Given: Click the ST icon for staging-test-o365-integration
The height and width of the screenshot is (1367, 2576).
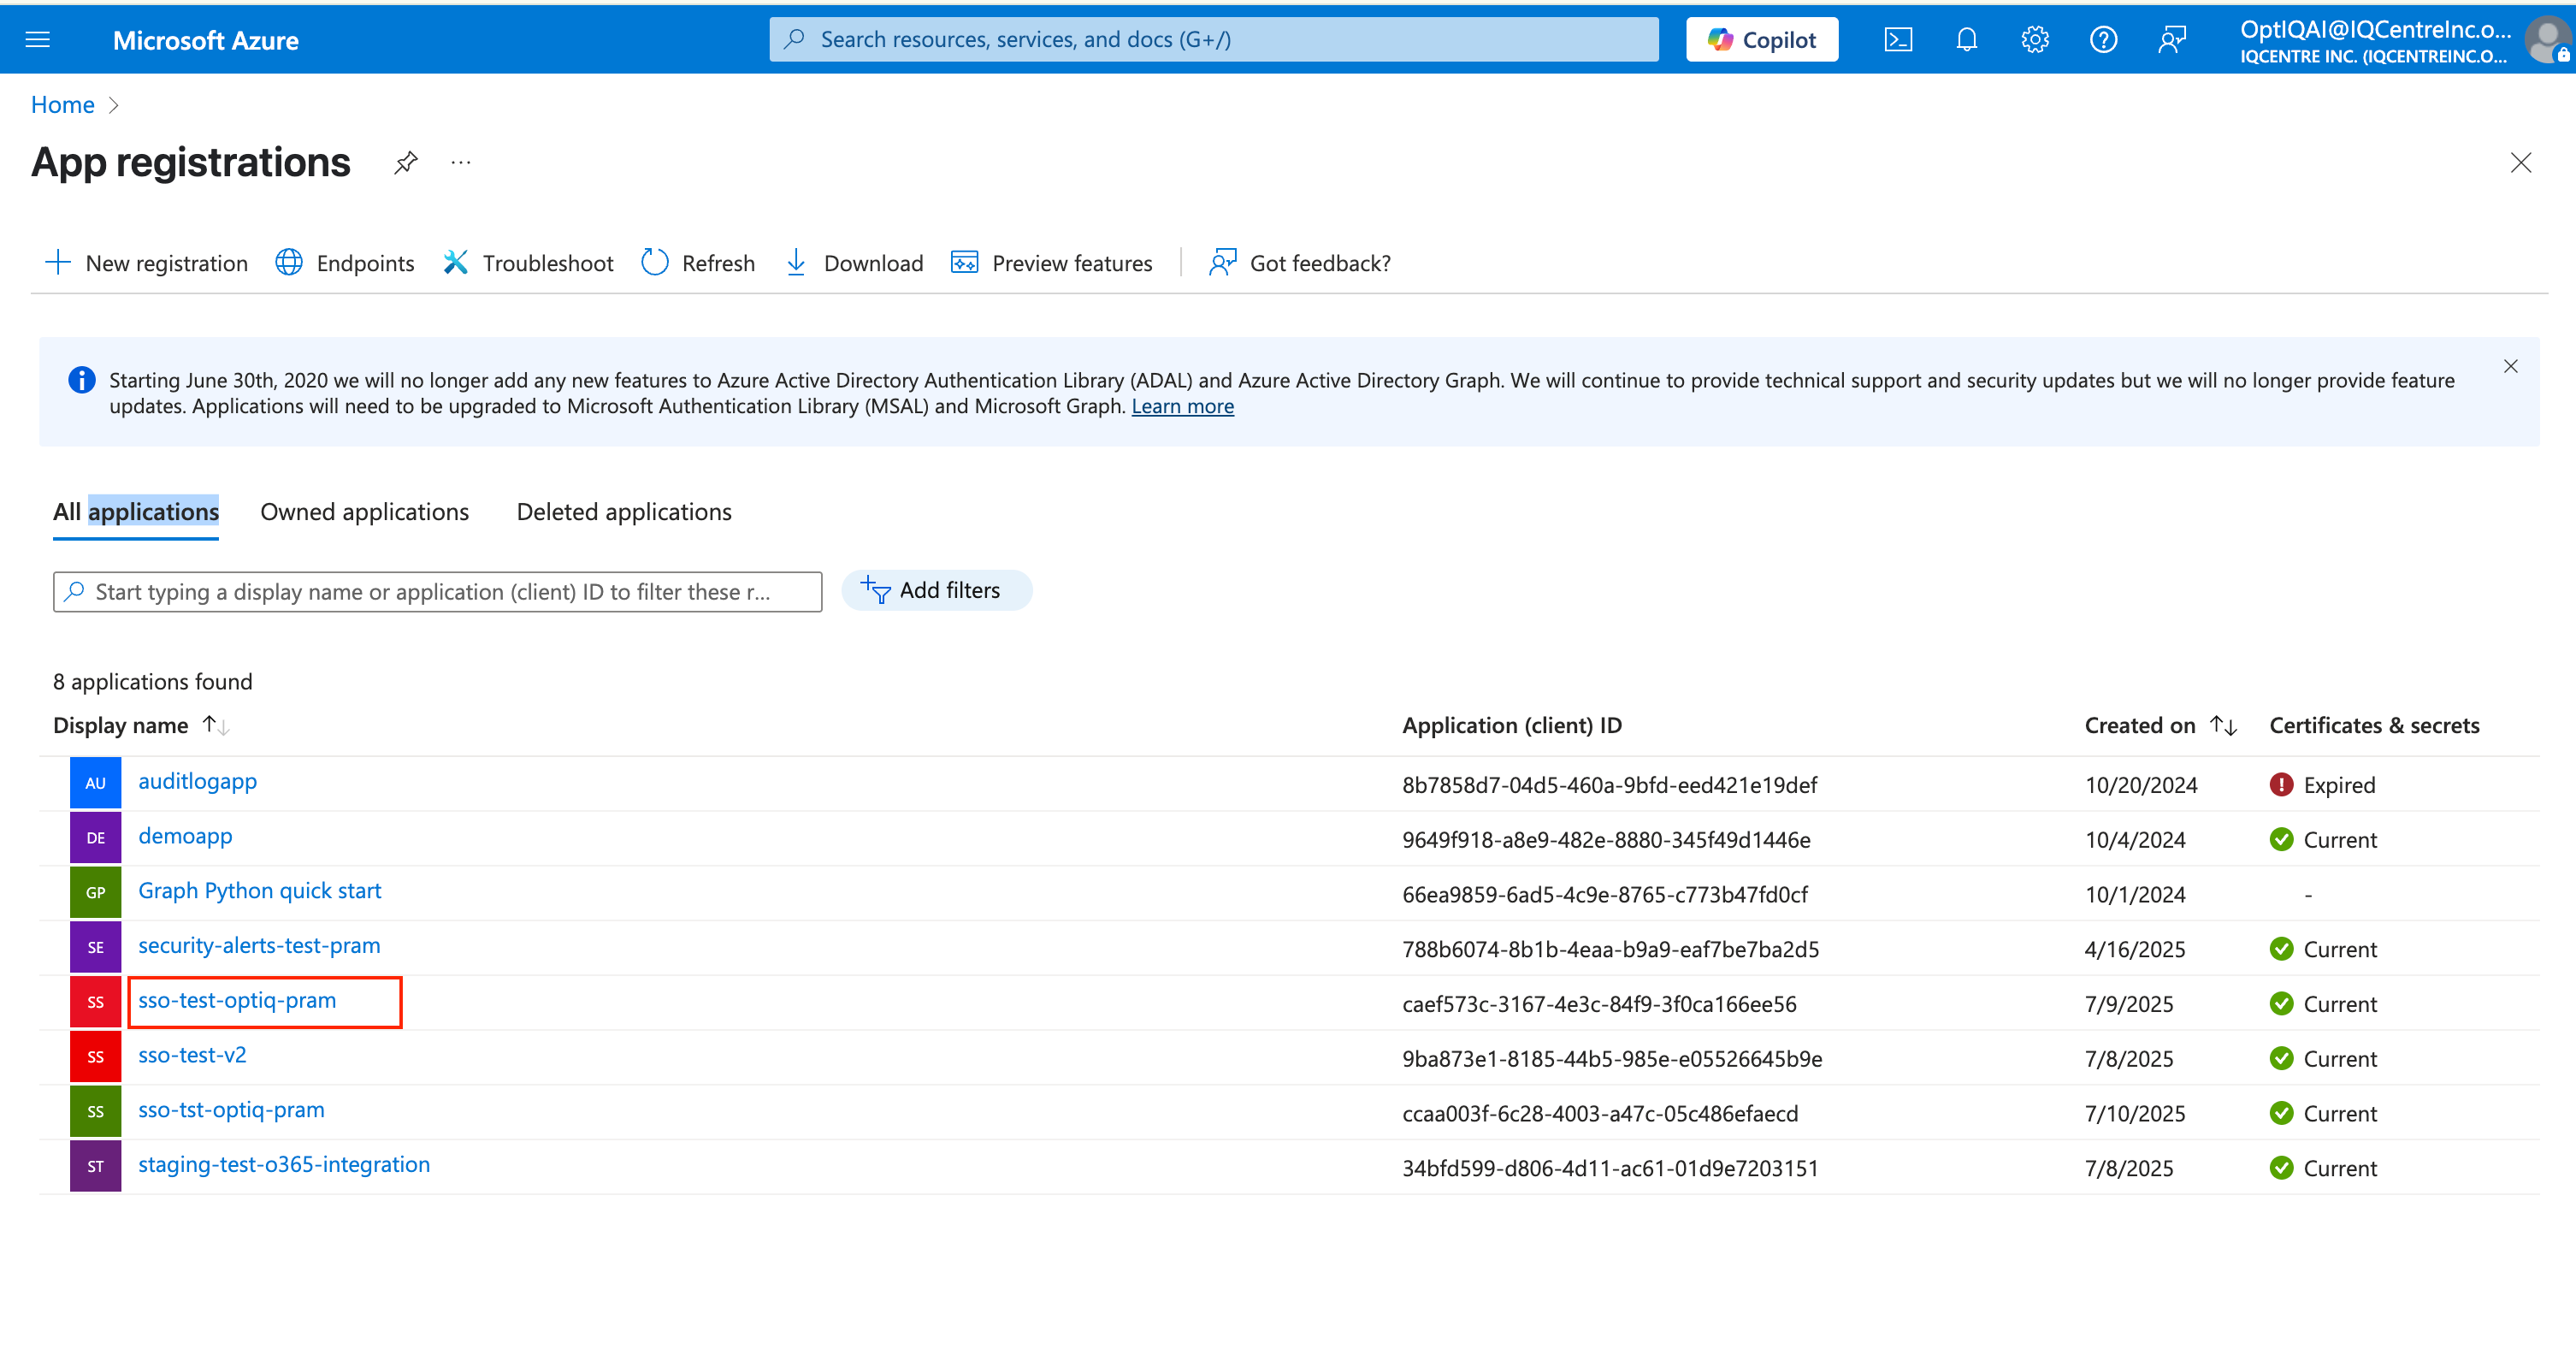Looking at the screenshot, I should click(x=95, y=1166).
